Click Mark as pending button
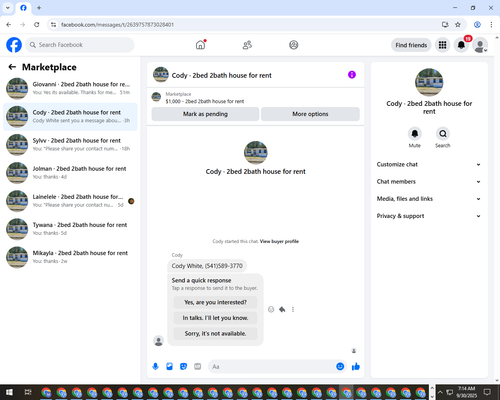 205,114
